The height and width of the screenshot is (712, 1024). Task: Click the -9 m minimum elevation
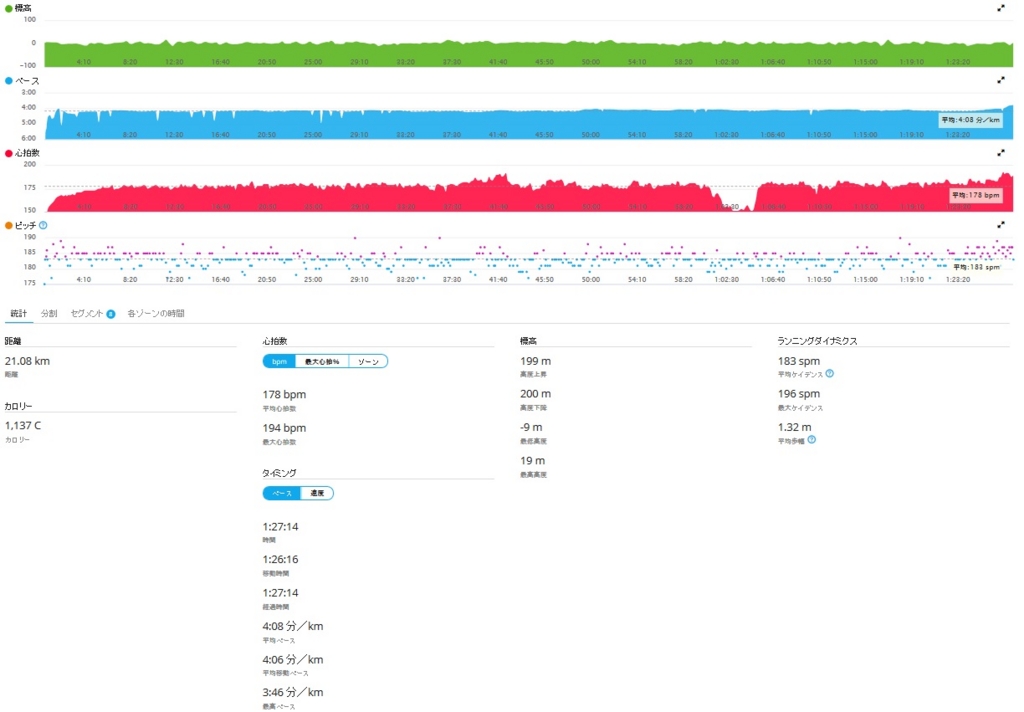pyautogui.click(x=531, y=427)
